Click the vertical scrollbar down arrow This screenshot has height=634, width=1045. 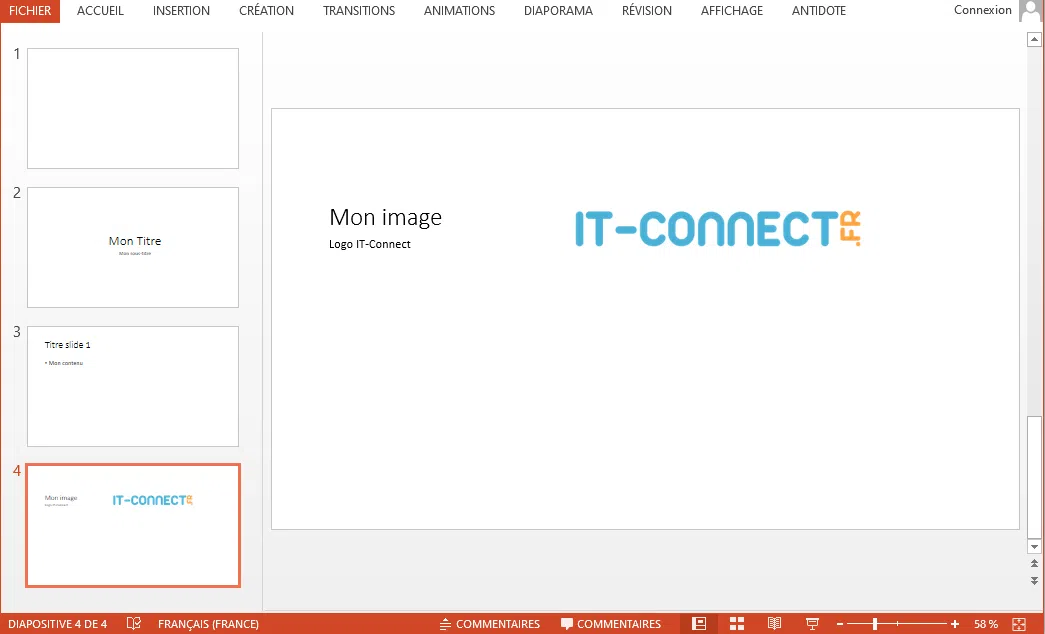(x=1034, y=547)
